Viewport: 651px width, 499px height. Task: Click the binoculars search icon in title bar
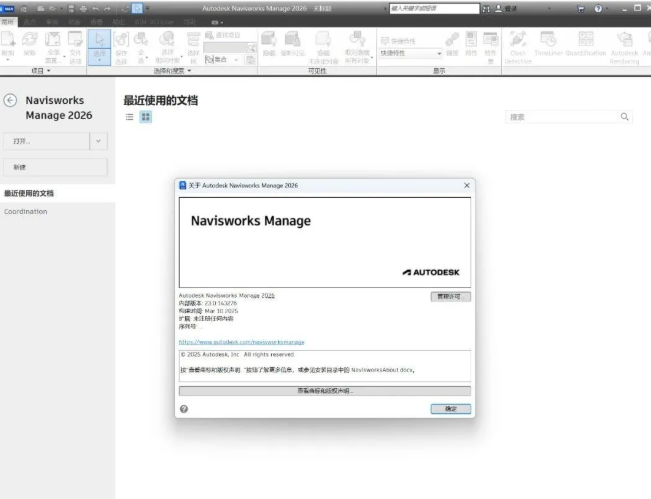(x=486, y=8)
